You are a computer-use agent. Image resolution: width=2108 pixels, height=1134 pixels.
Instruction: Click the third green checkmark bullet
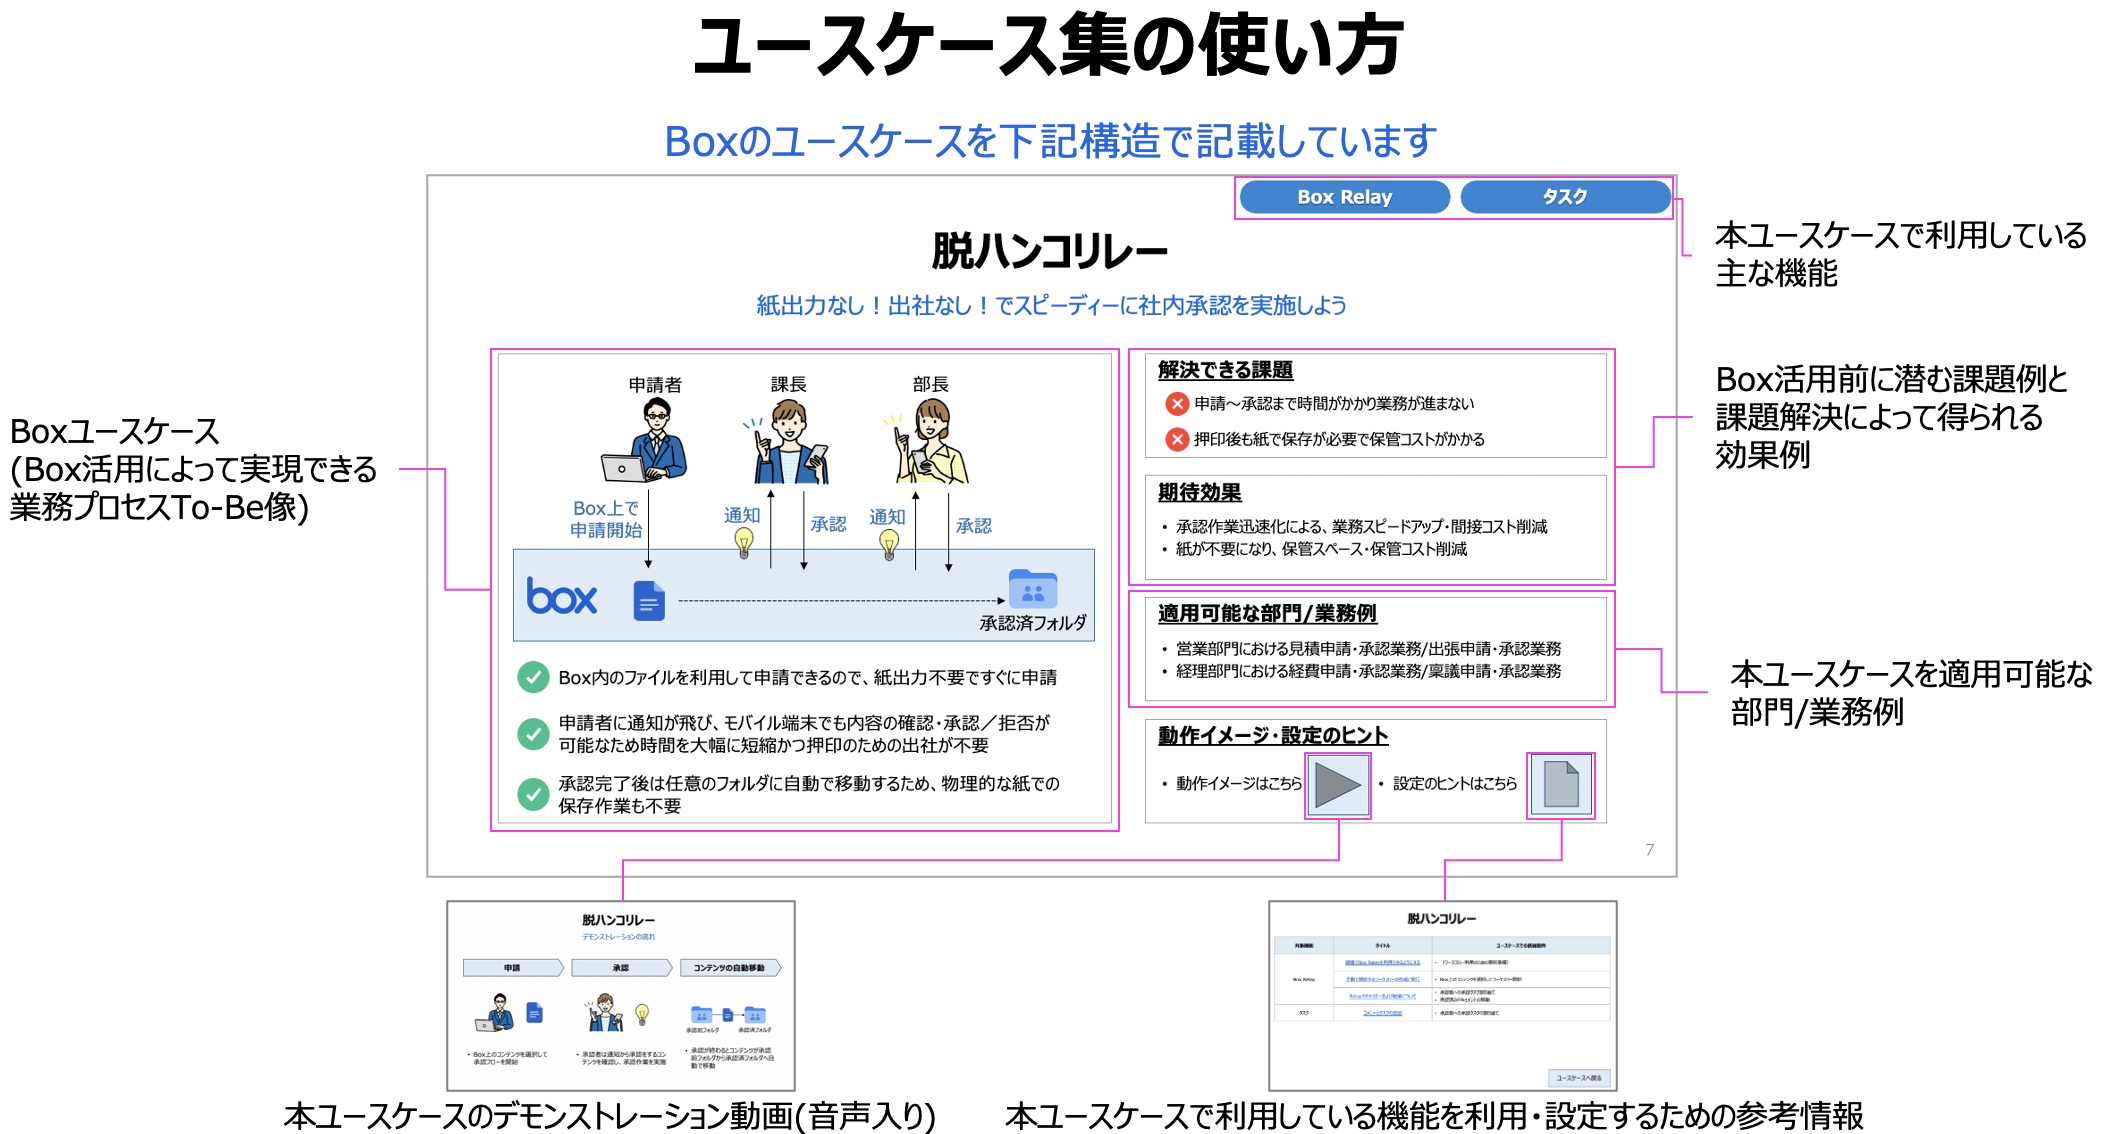(x=533, y=794)
